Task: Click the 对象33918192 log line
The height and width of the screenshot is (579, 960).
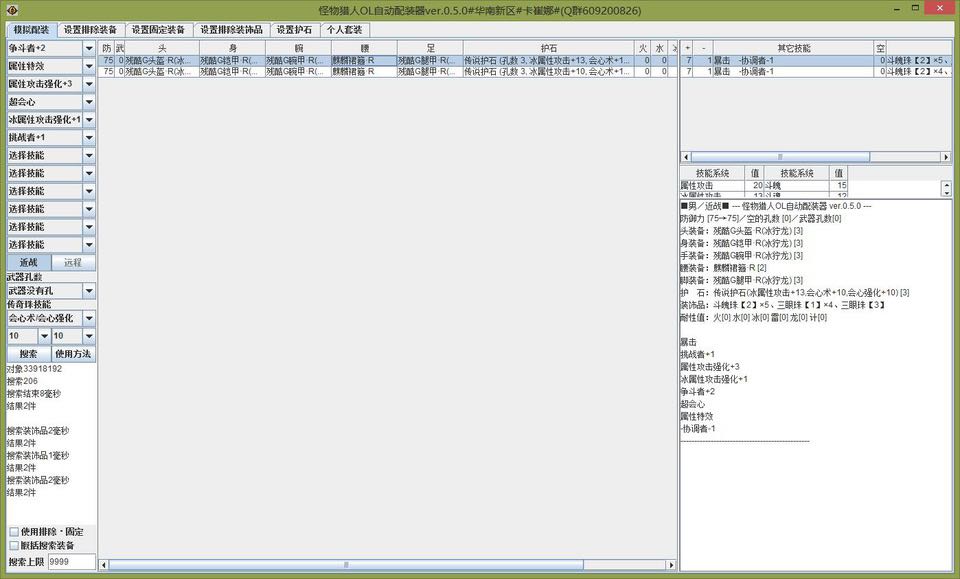Action: coord(34,369)
